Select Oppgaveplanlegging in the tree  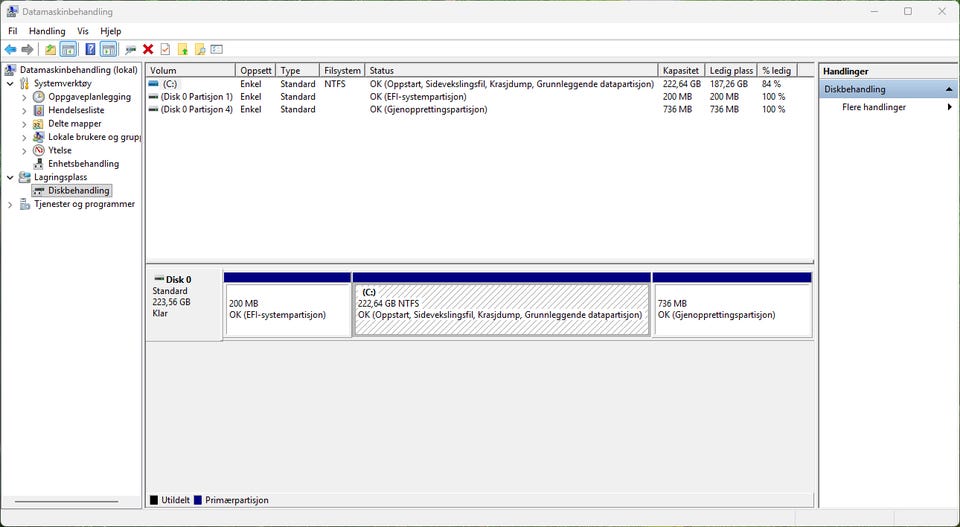pyautogui.click(x=89, y=97)
